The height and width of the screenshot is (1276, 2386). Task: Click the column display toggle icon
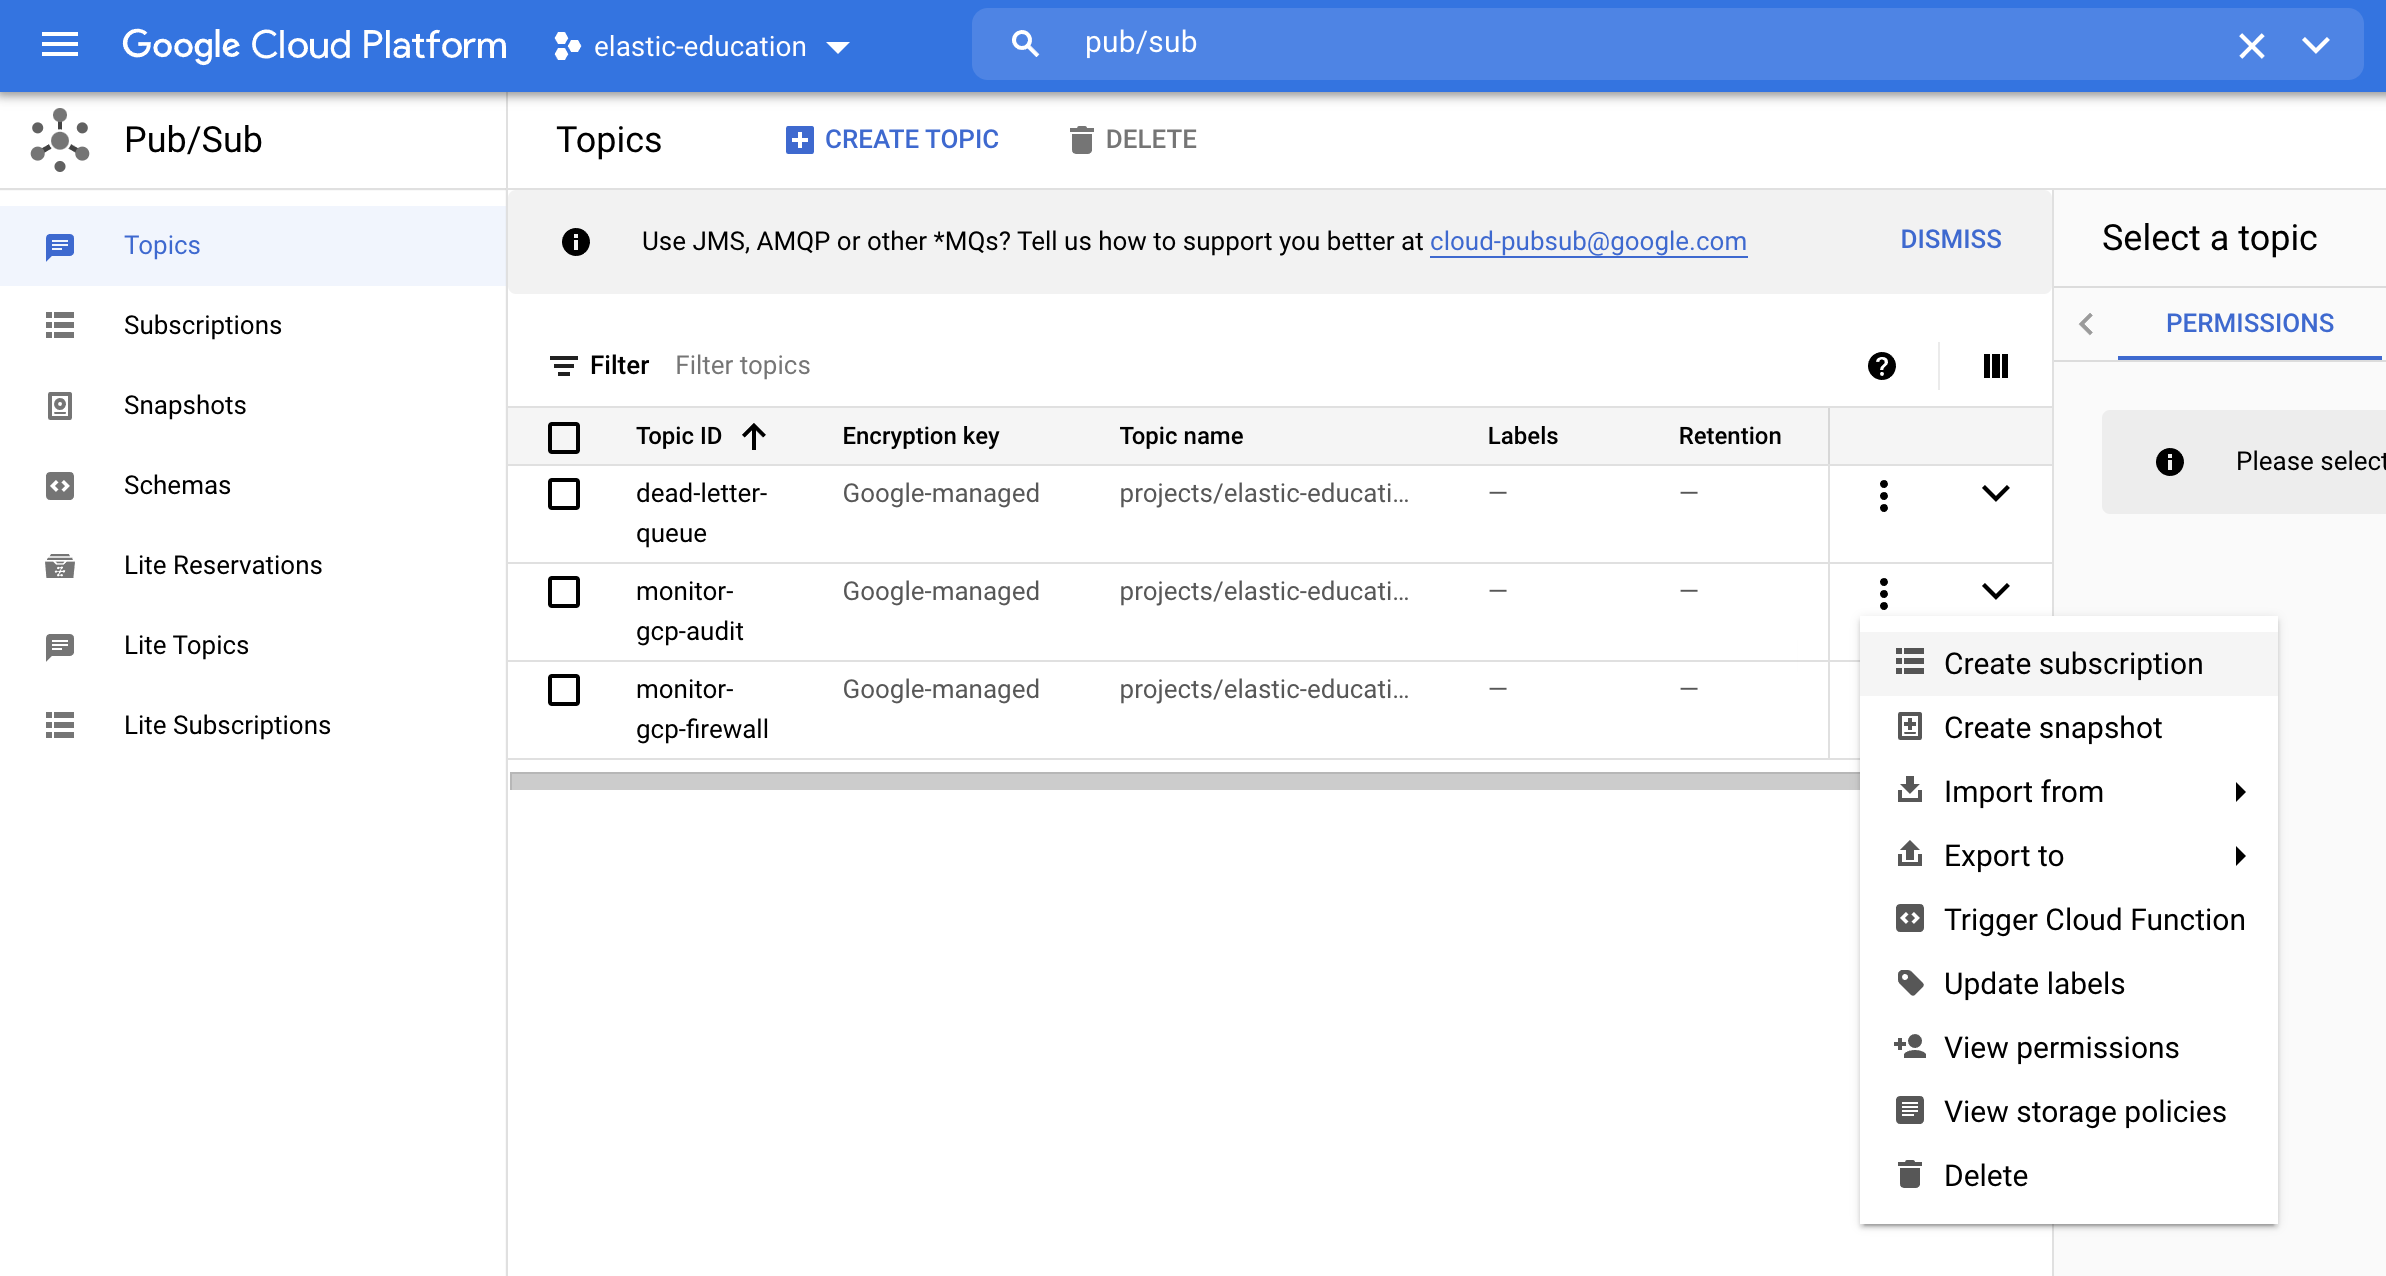tap(1995, 366)
